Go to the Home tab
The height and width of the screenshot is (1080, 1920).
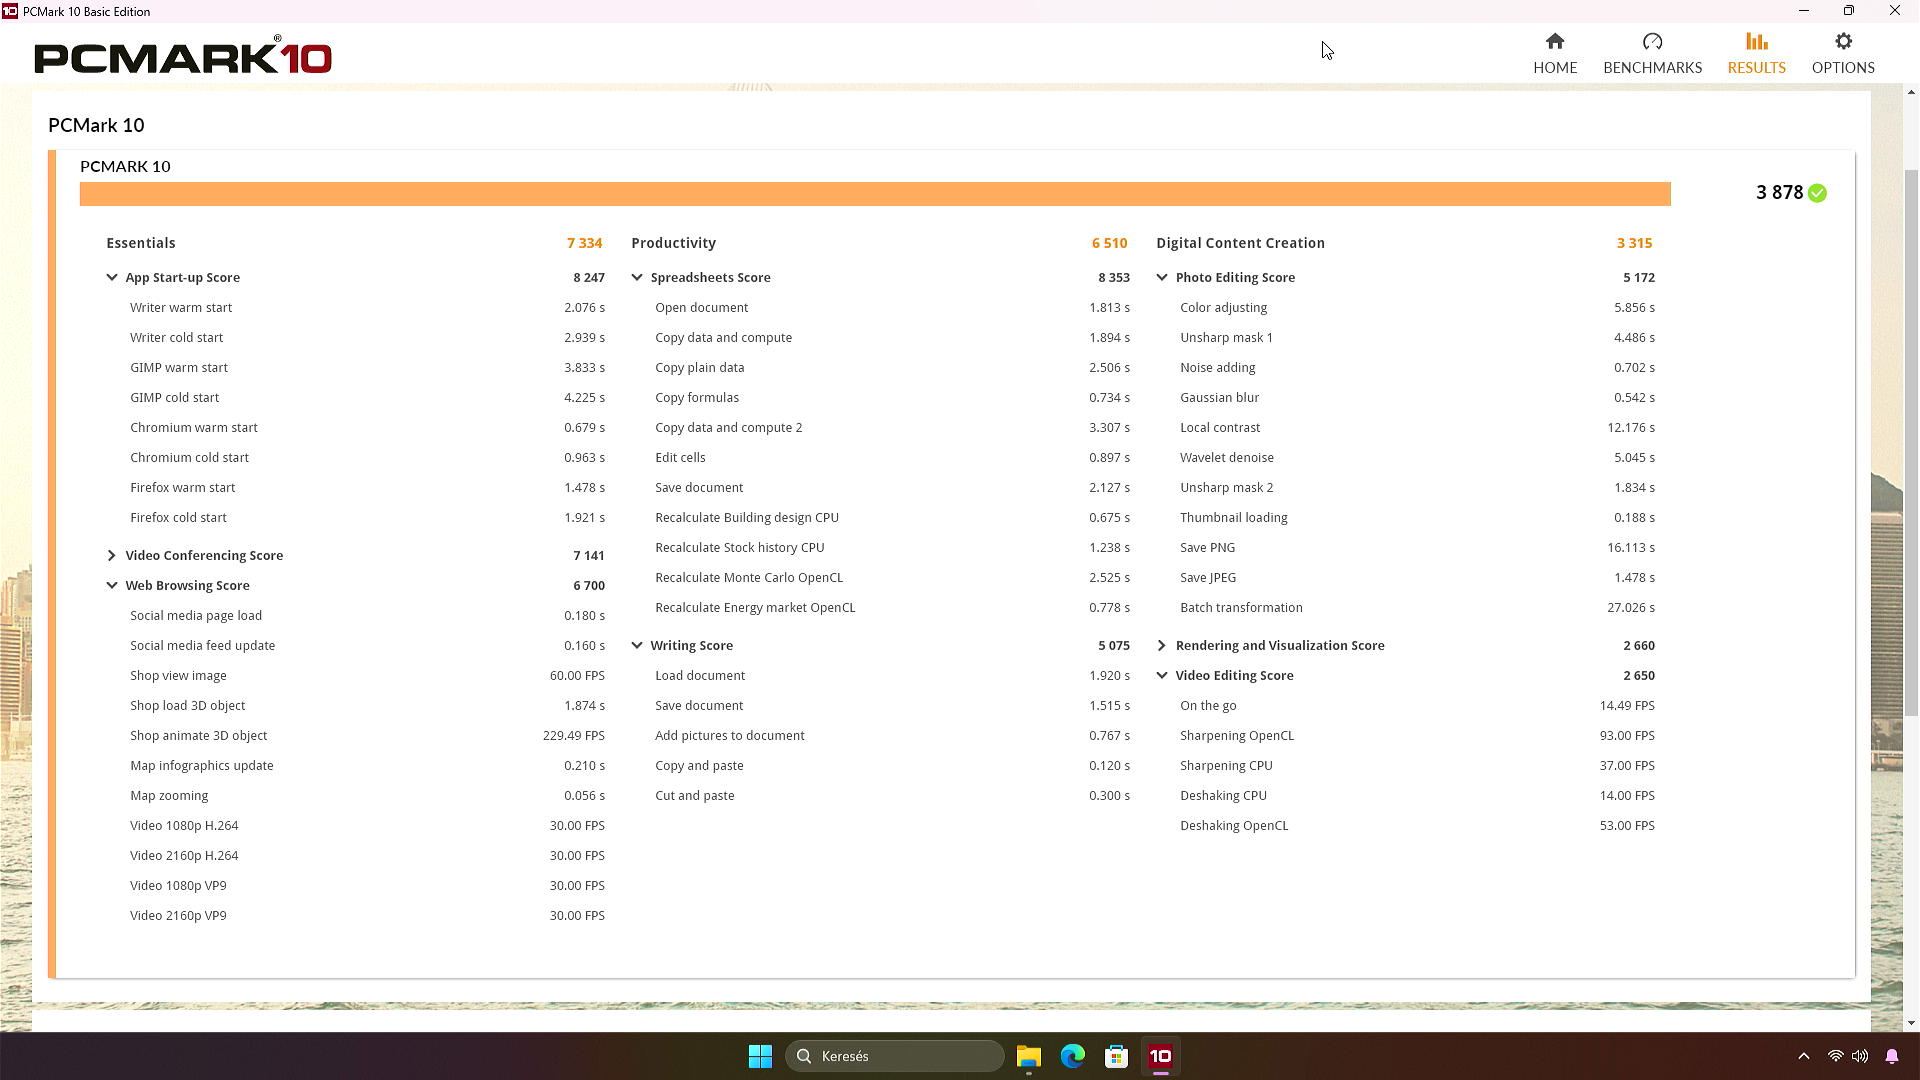1554,53
